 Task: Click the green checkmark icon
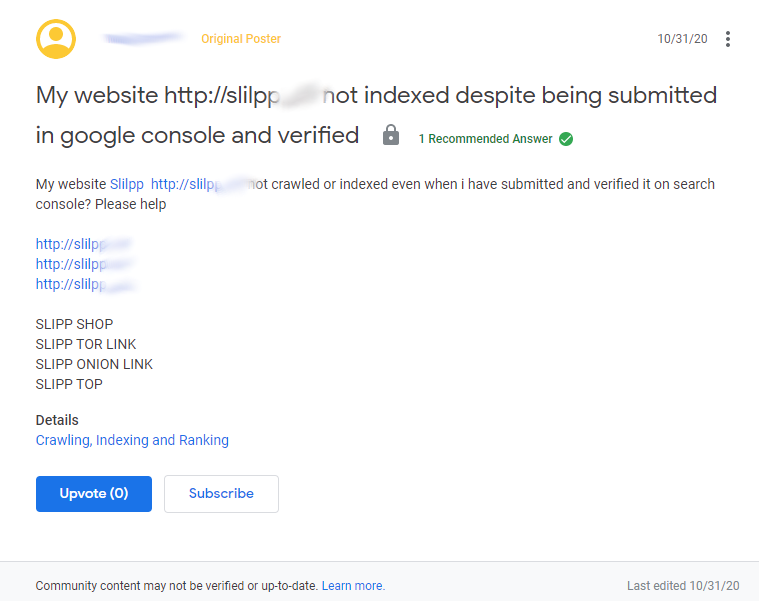point(566,139)
